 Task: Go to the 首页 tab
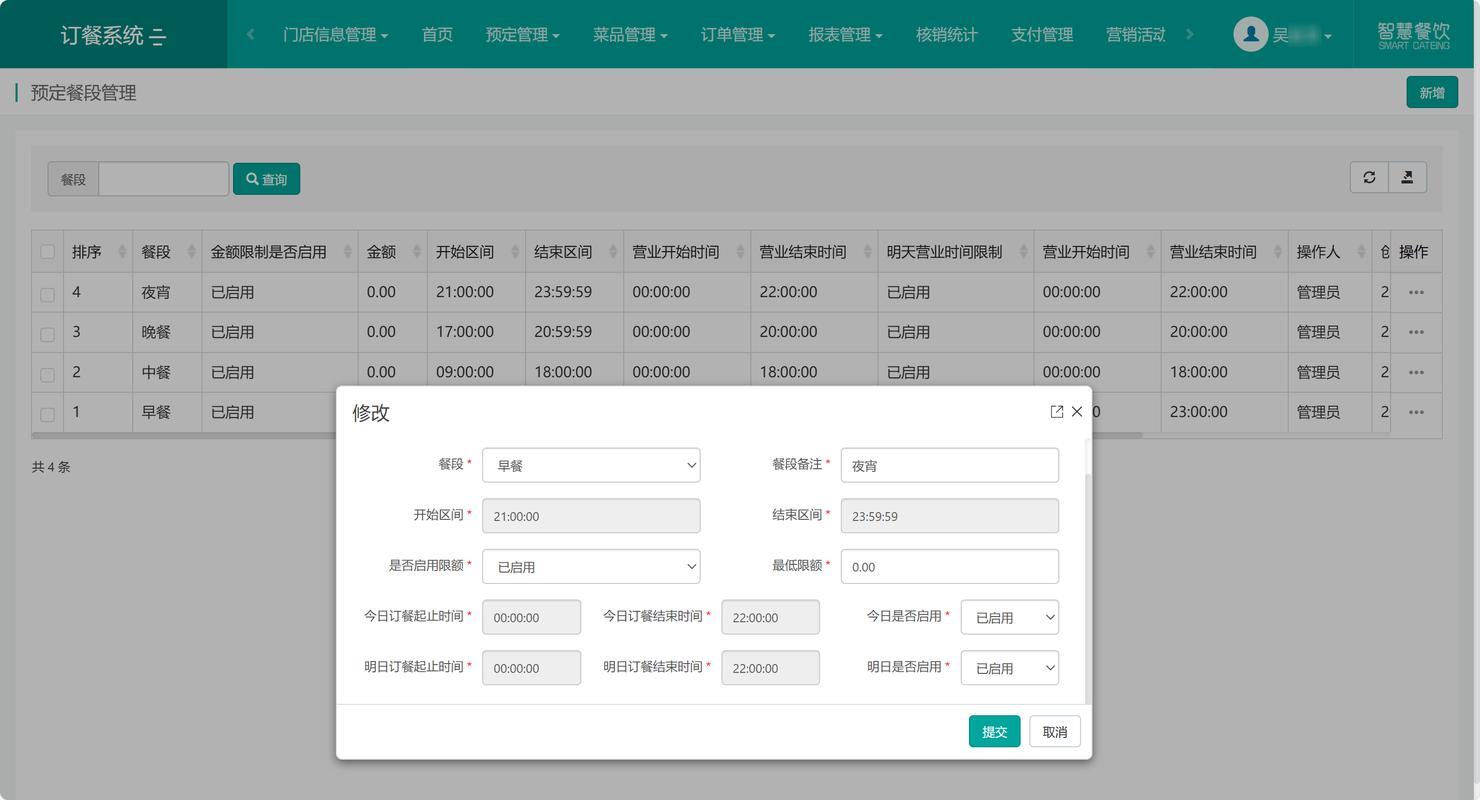coord(437,34)
